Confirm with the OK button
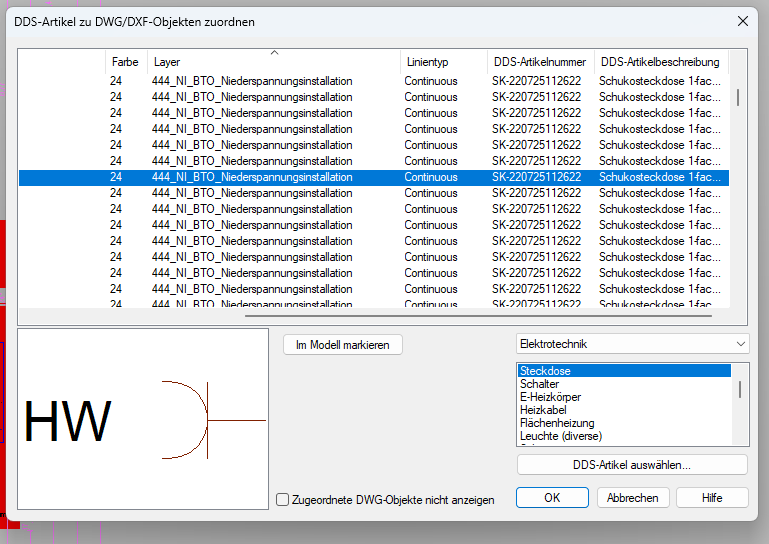This screenshot has height=544, width=769. (x=552, y=498)
